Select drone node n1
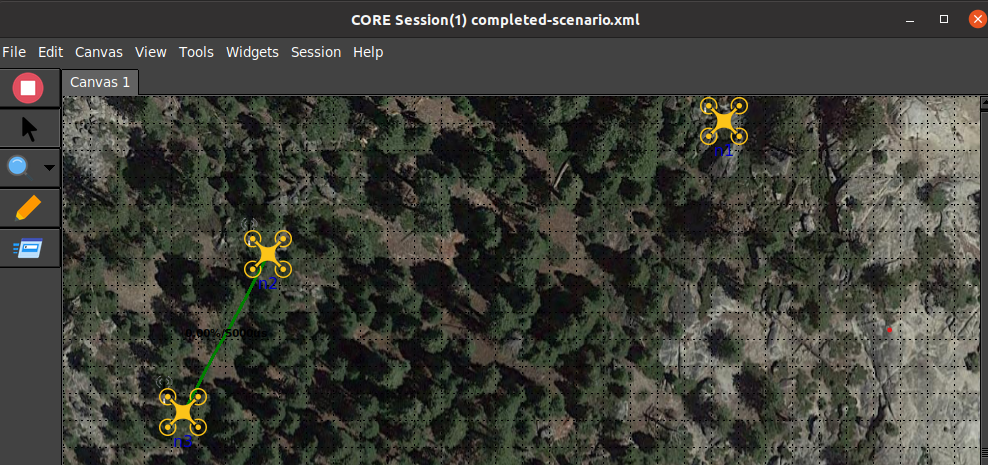 point(723,121)
